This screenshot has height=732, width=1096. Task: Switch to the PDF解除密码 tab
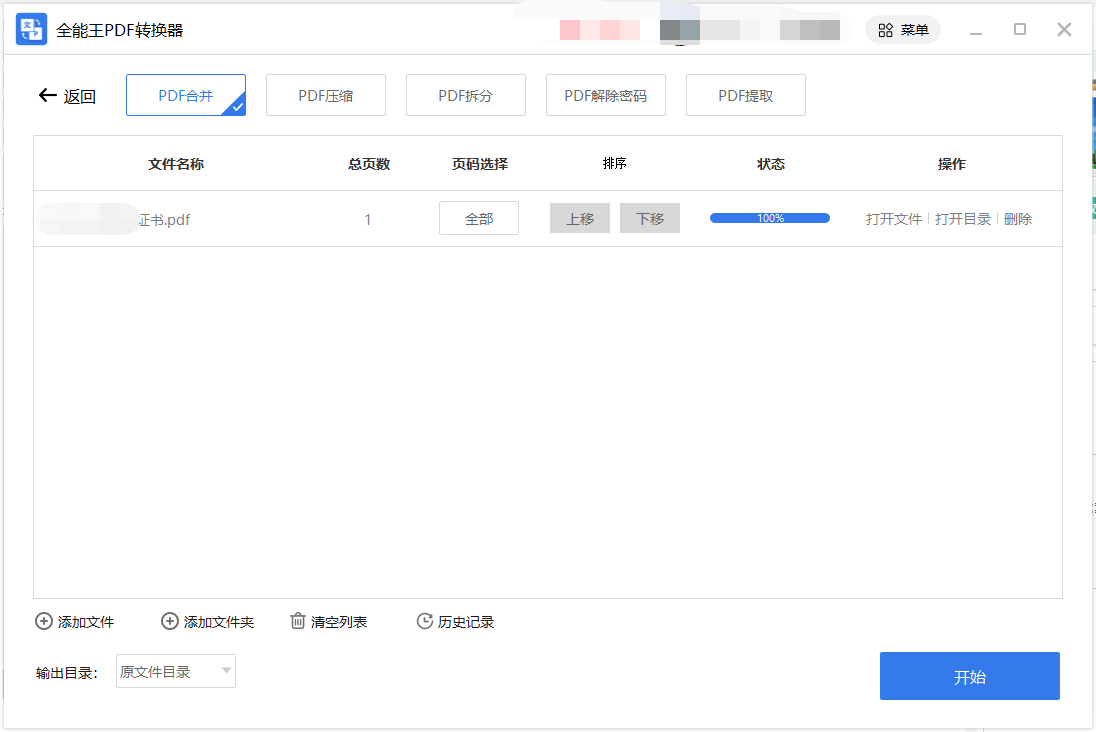(605, 94)
